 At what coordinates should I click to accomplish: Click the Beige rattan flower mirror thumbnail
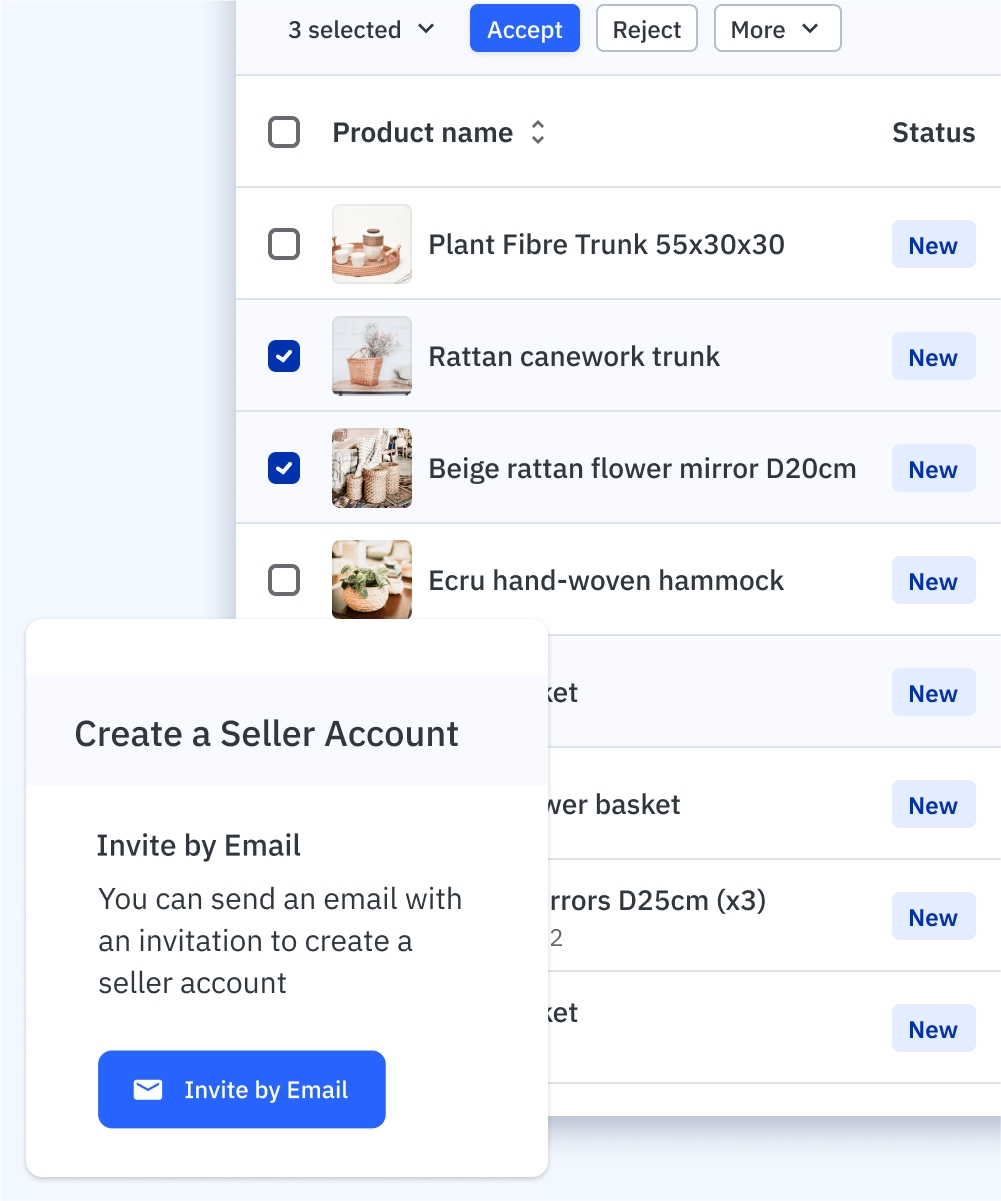[x=372, y=468]
